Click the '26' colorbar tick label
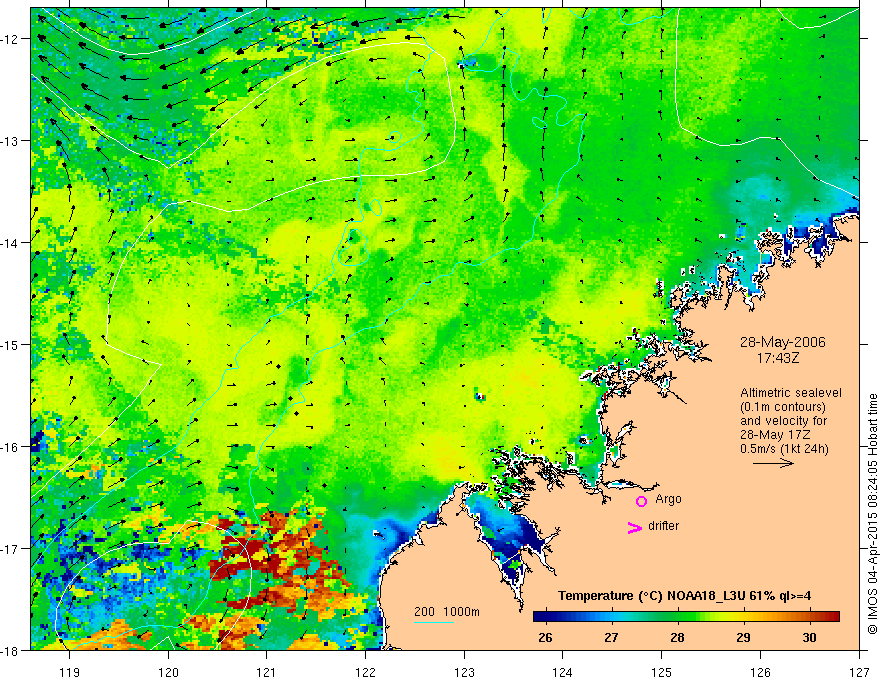 click(545, 637)
